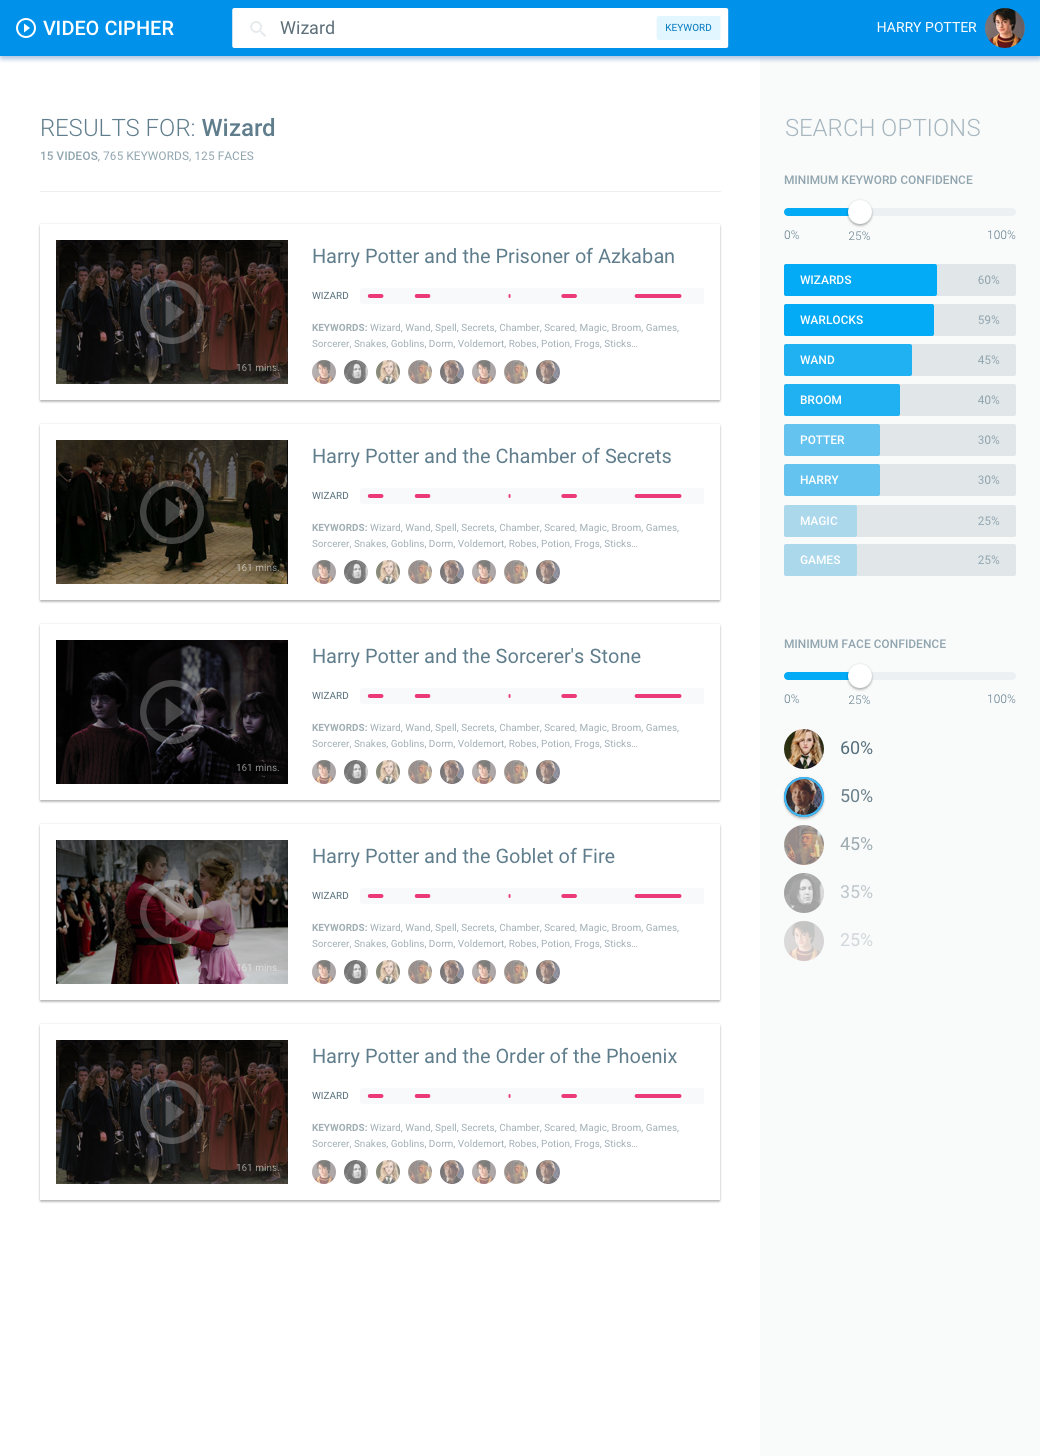This screenshot has width=1040, height=1456.
Task: Click Chamber of Secrets wizard timeline bar
Action: [532, 496]
